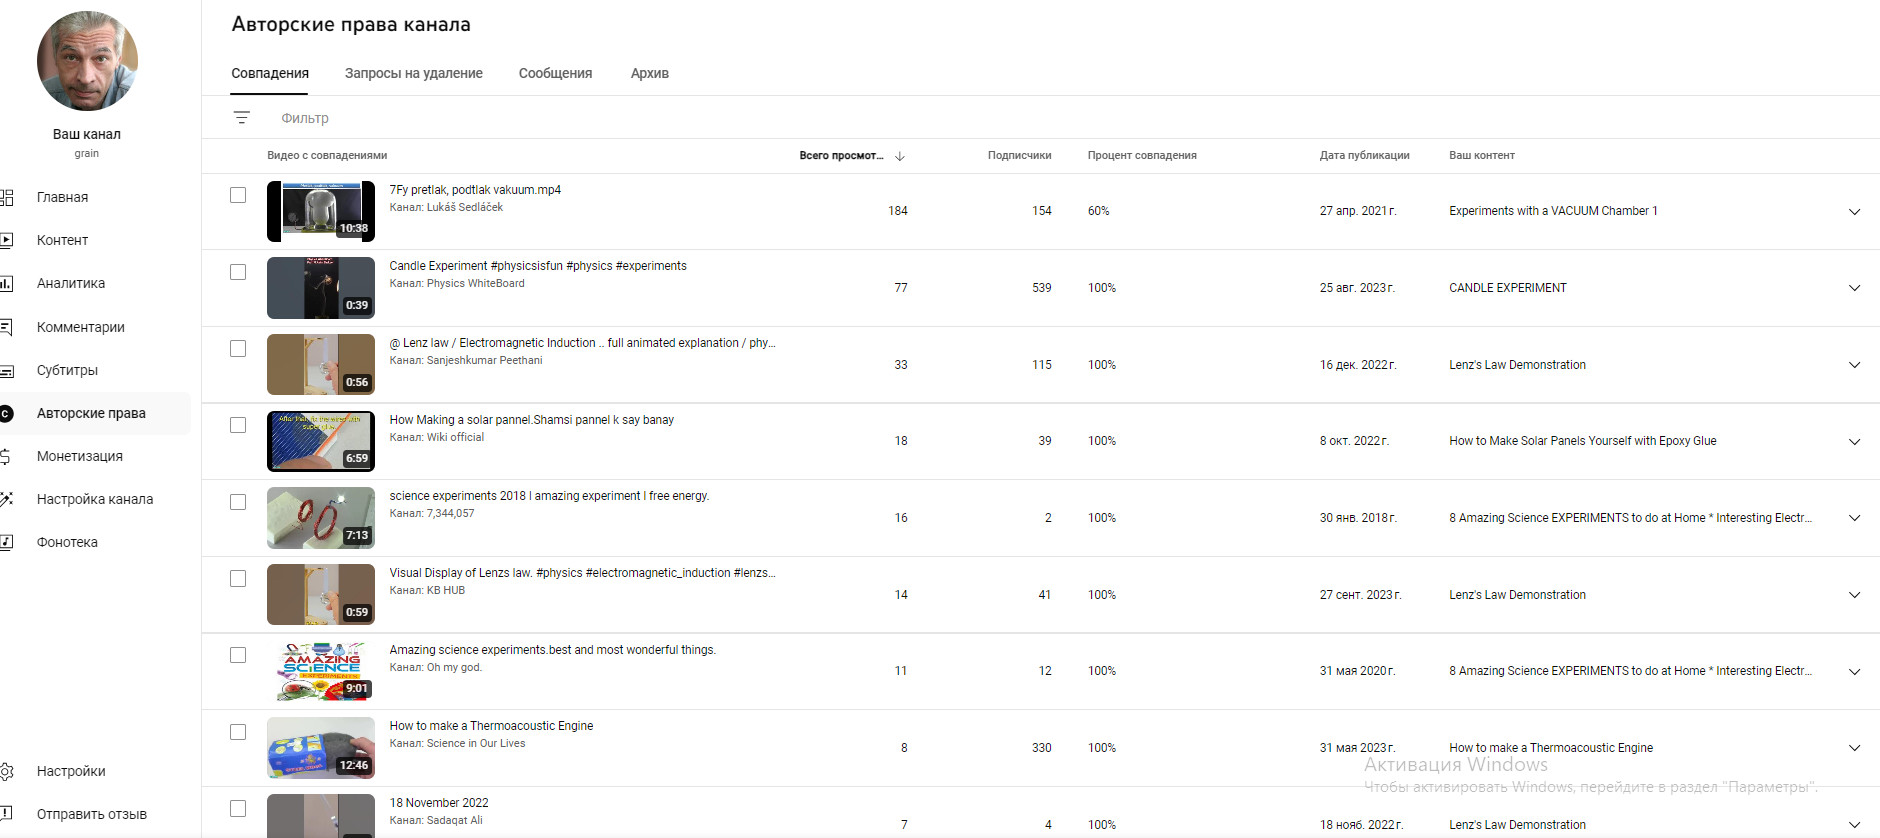Select the Авторские права copyright icon
Viewport: 1880px width, 838px height.
point(6,413)
